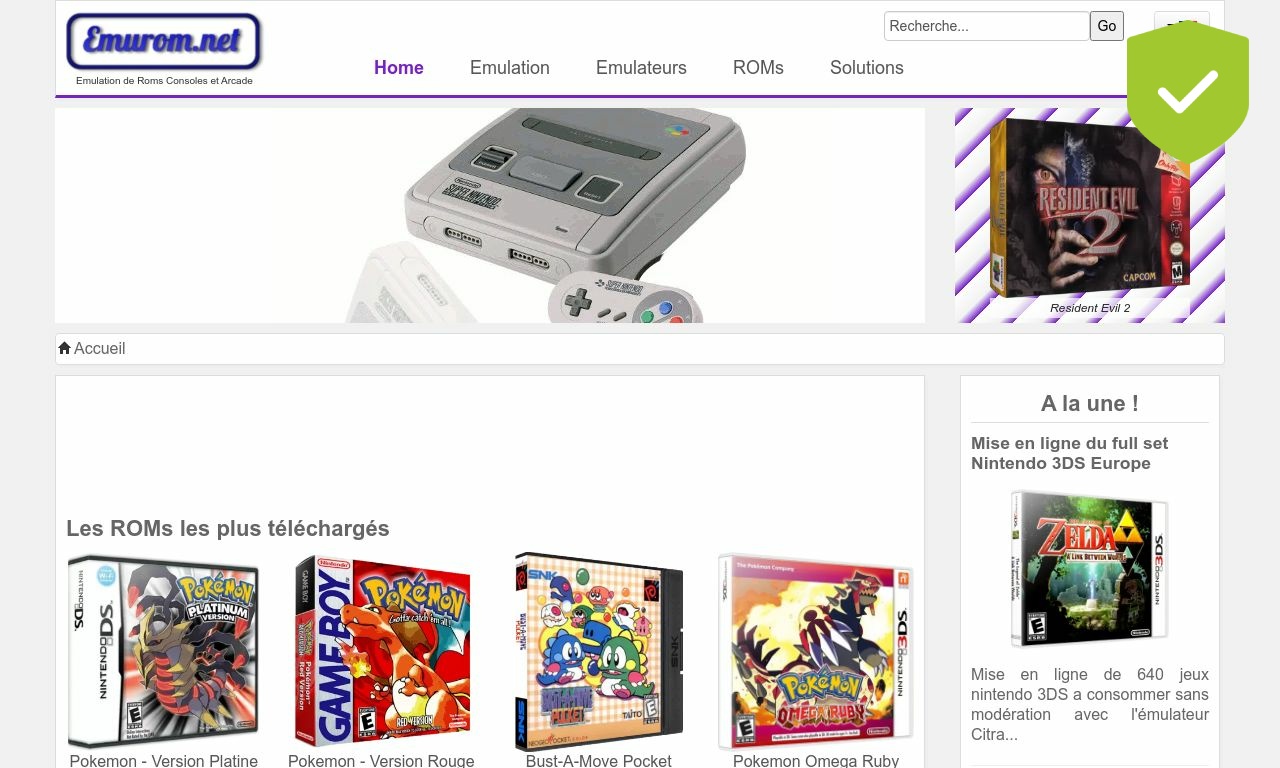
Task: Open Bust-A-Move Pocket box art
Action: pyautogui.click(x=599, y=651)
